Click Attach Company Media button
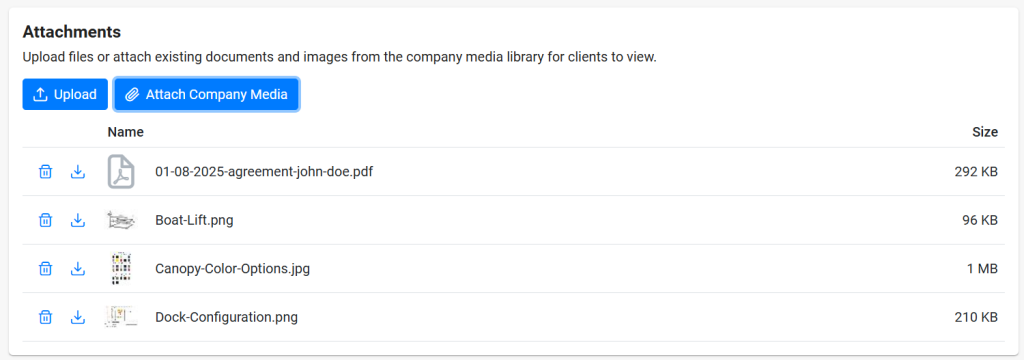This screenshot has height=360, width=1024. tap(206, 94)
